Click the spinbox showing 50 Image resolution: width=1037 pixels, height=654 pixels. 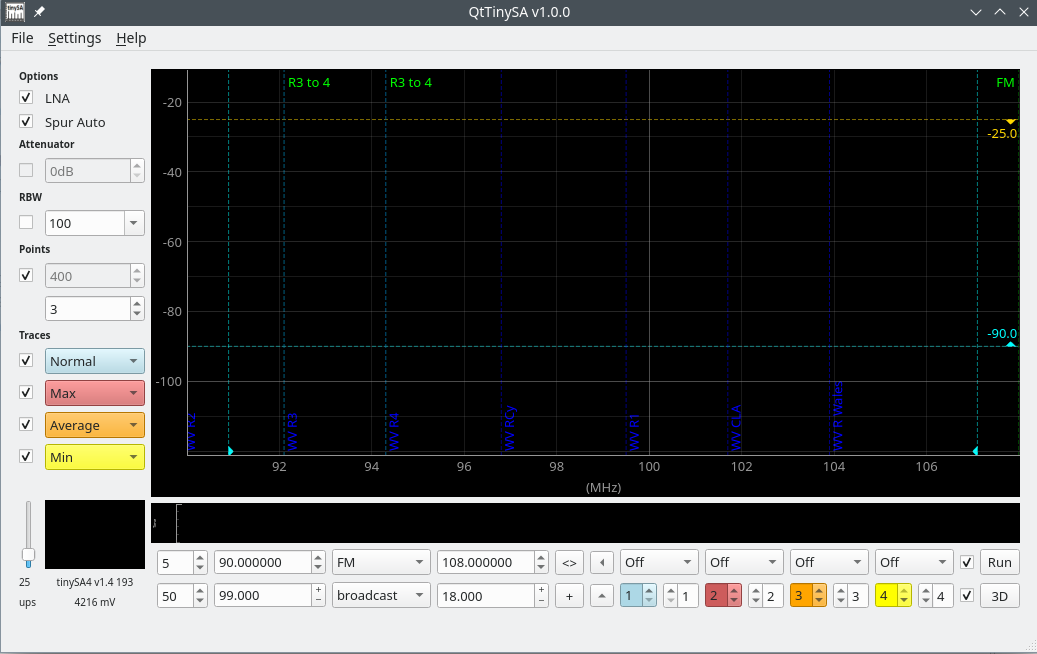[x=182, y=596]
